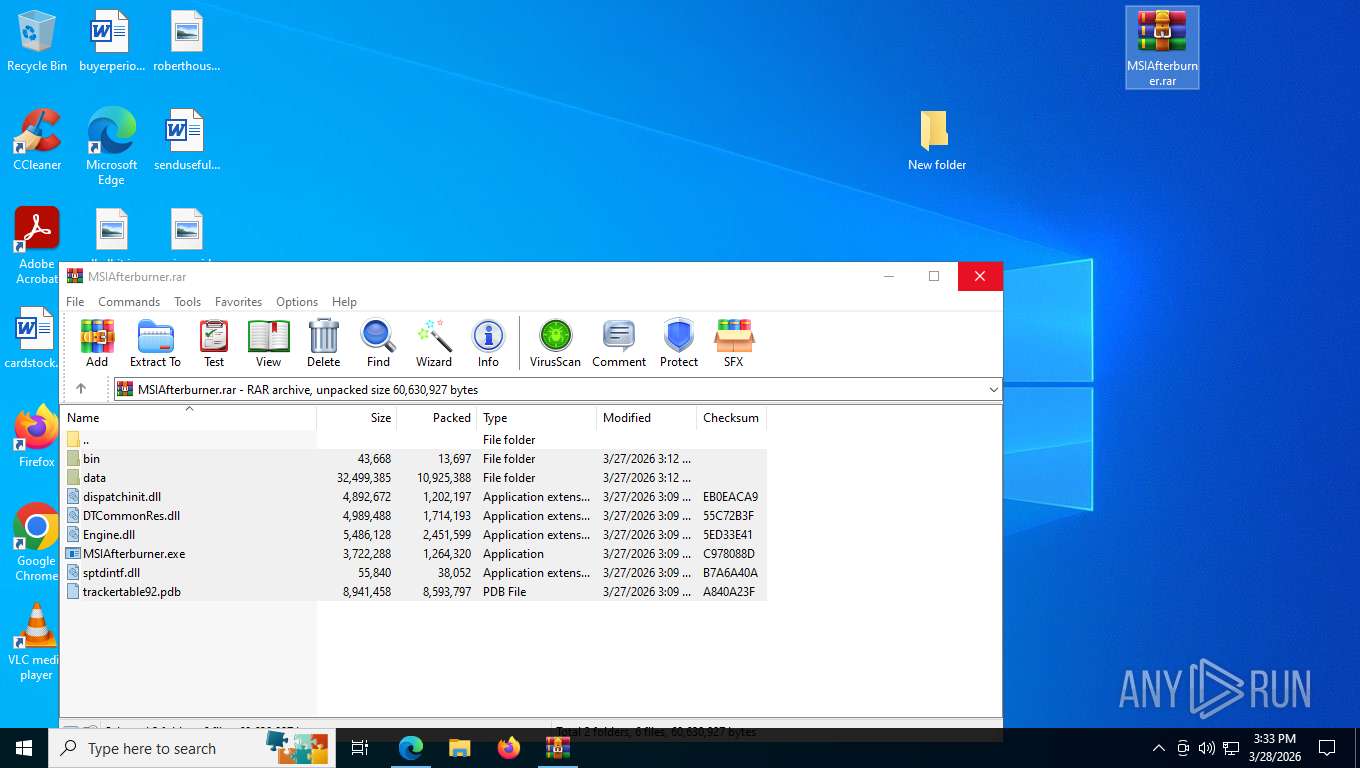
Task: Select the bin folder row
Action: (414, 459)
